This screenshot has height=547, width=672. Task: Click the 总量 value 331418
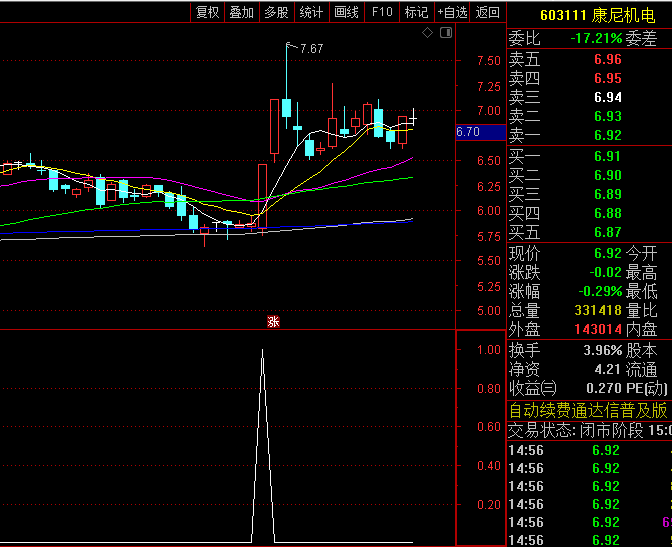598,310
